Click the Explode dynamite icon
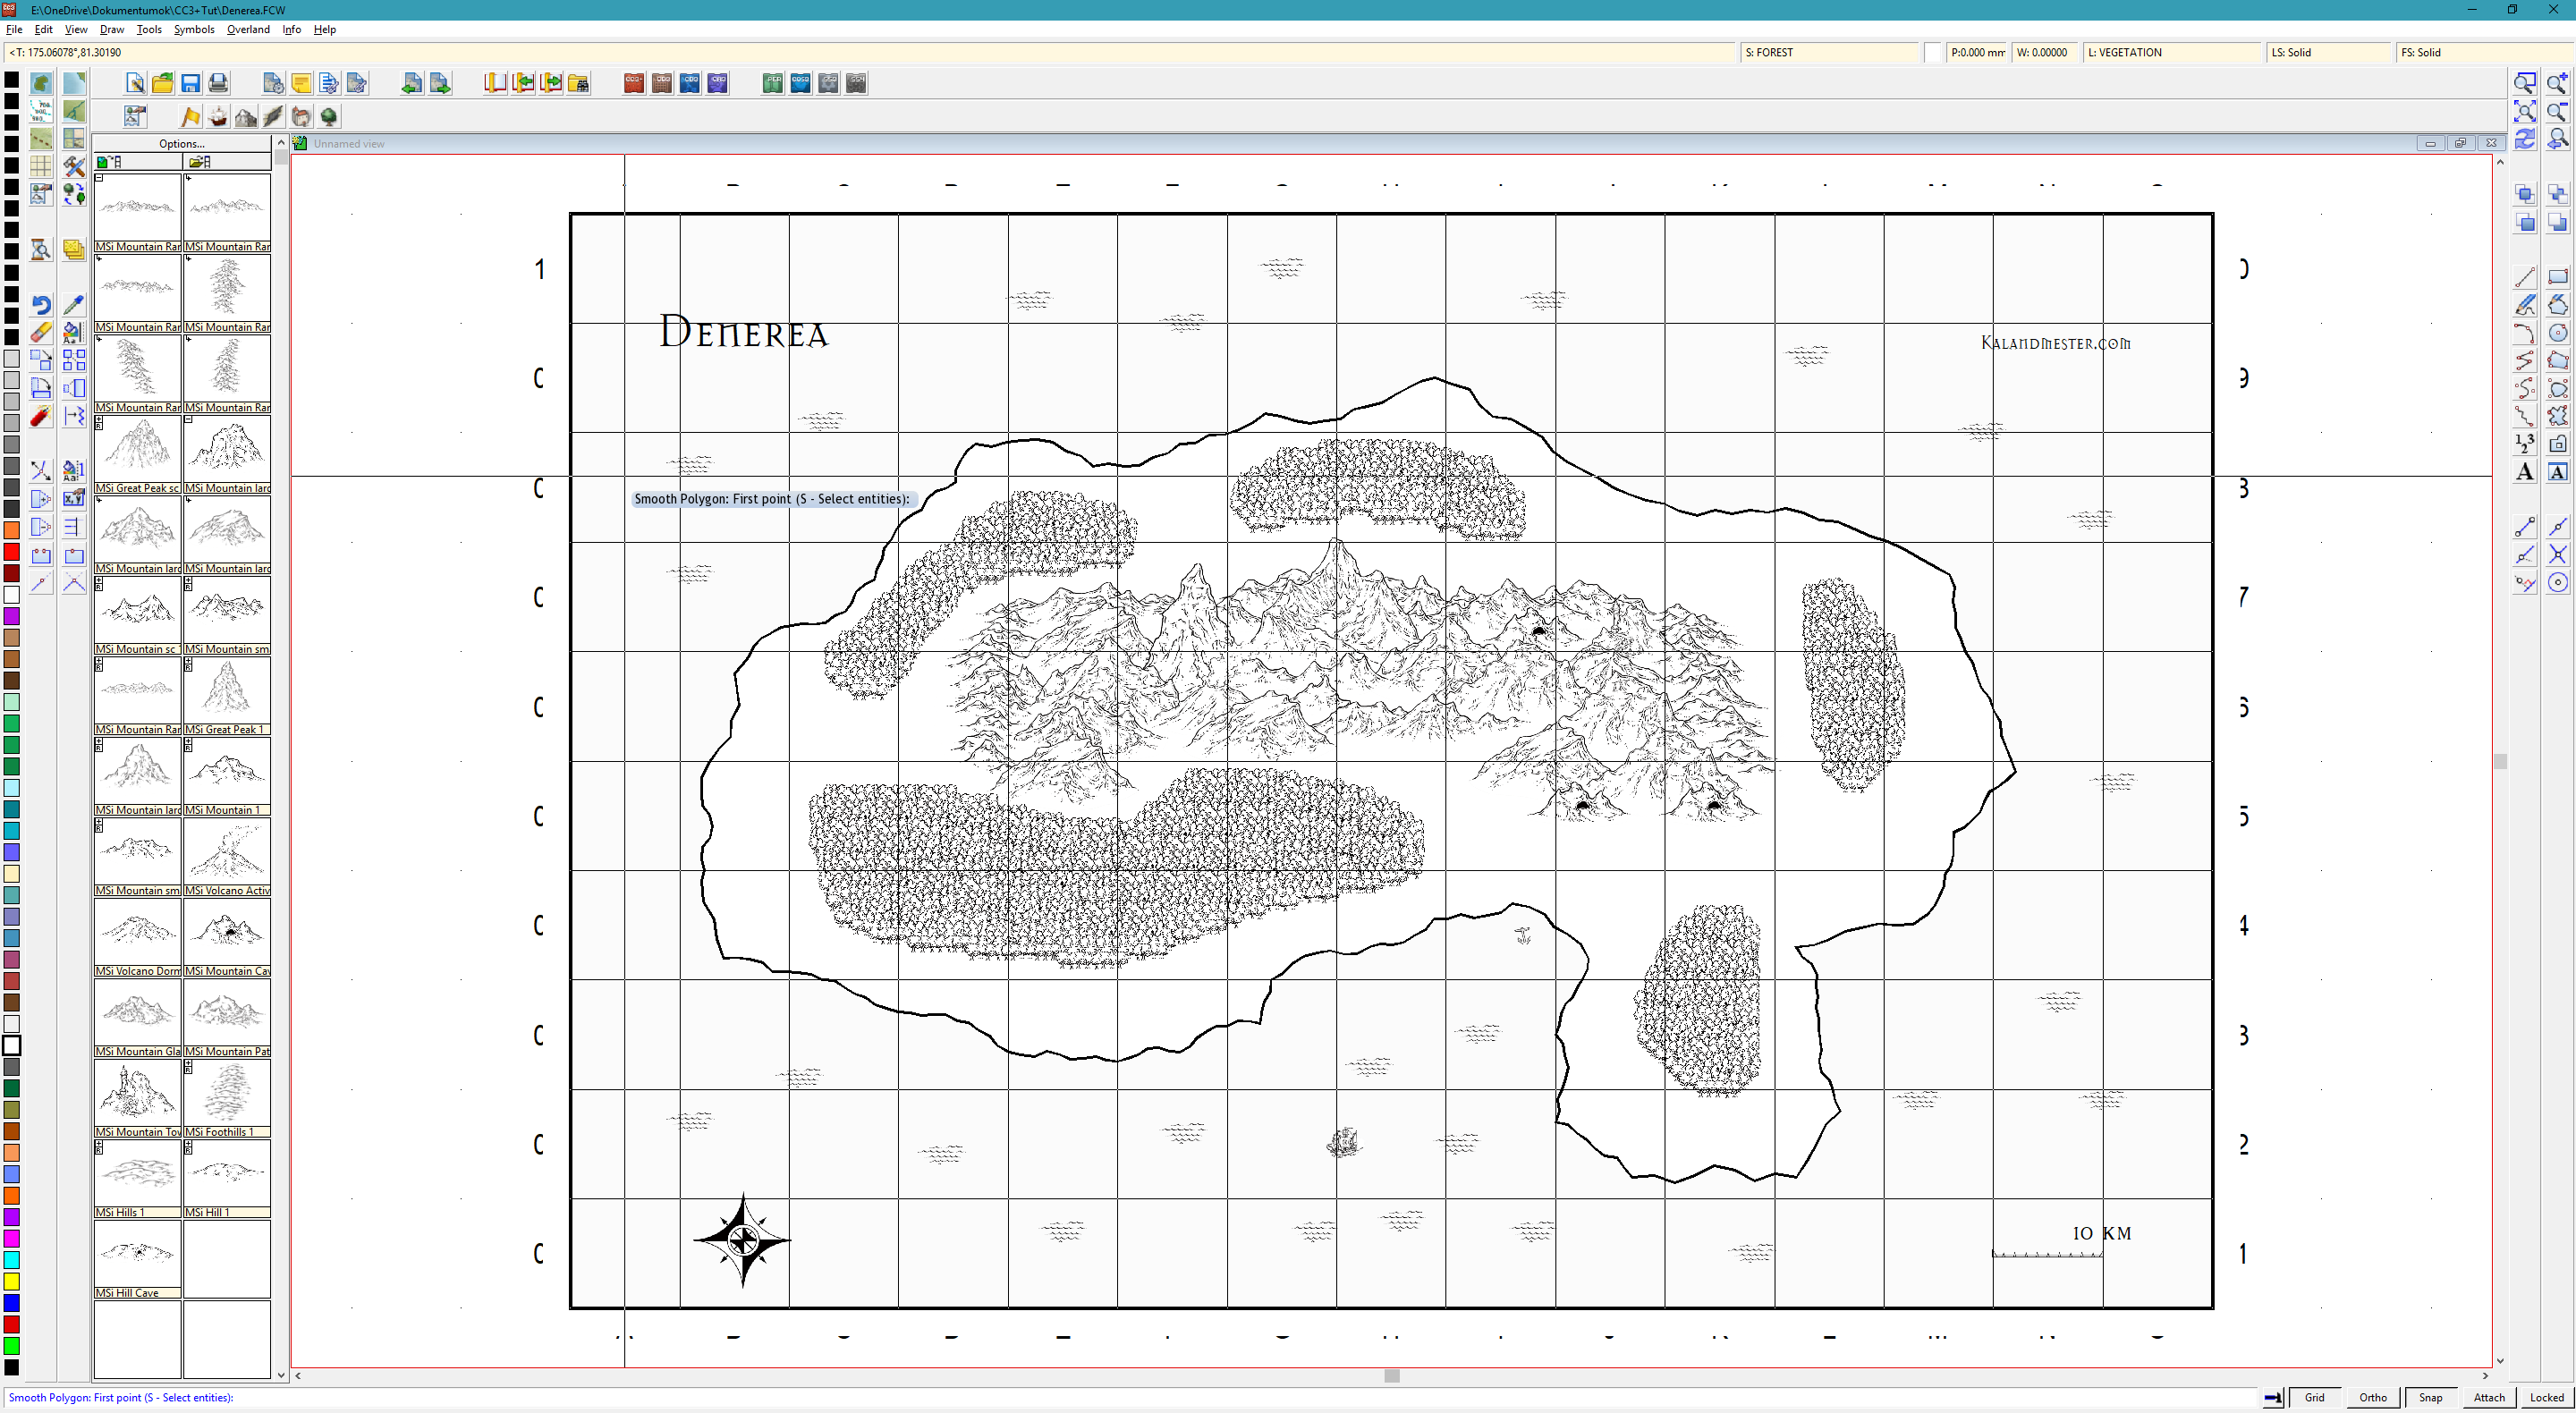 pyautogui.click(x=41, y=417)
